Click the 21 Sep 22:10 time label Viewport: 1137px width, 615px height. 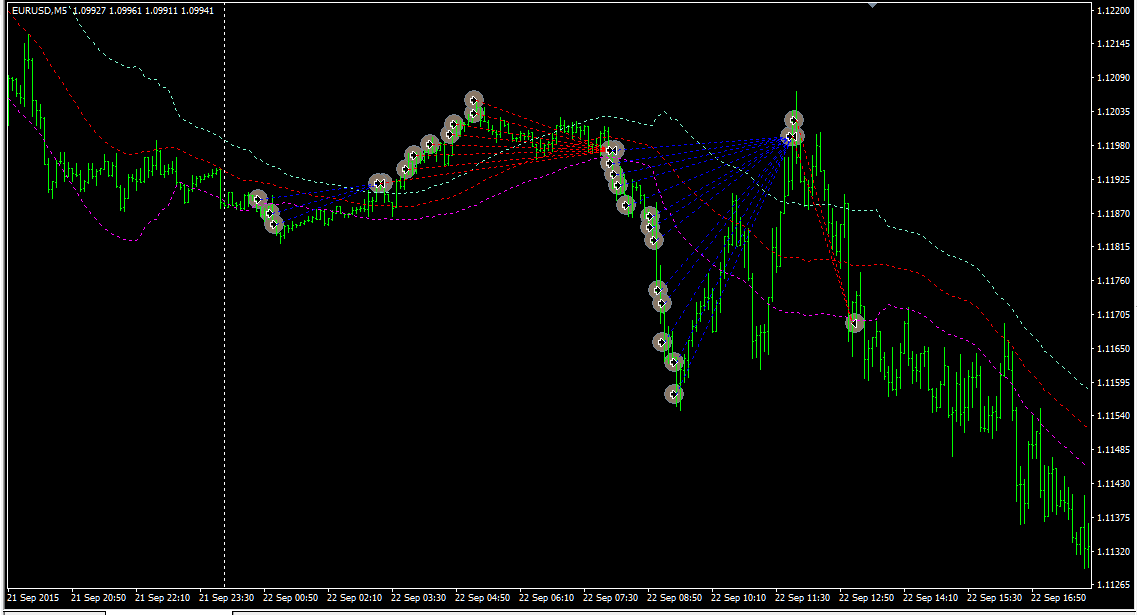click(x=162, y=598)
